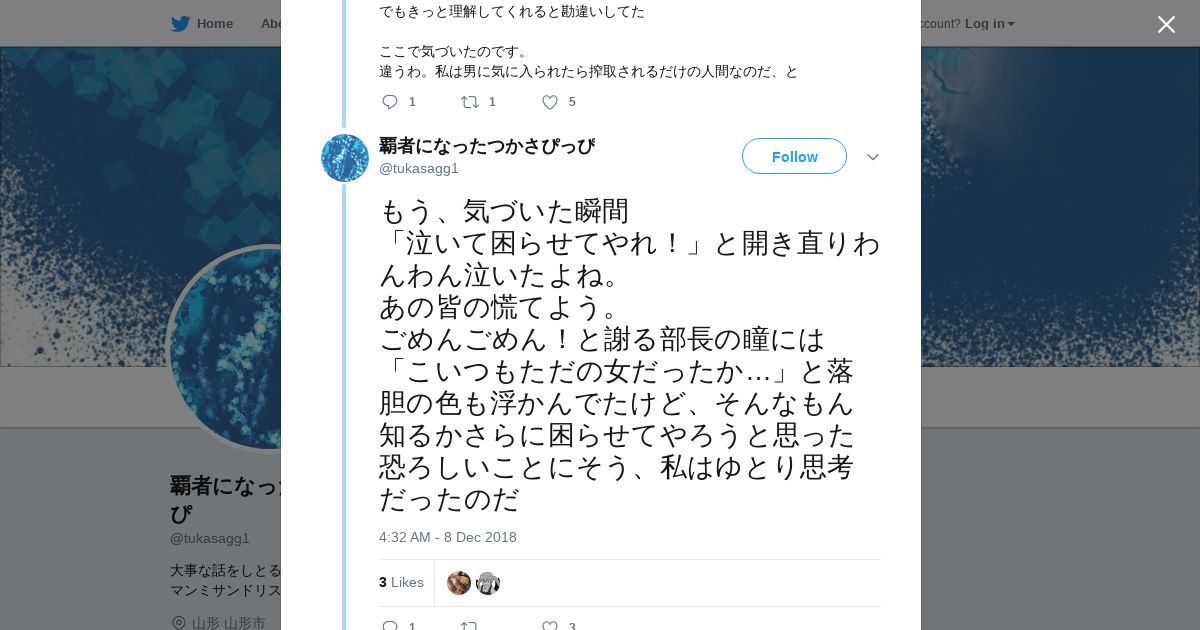Viewport: 1200px width, 630px height.
Task: Click the @tukasagg1 handle under profile name
Action: tap(210, 538)
